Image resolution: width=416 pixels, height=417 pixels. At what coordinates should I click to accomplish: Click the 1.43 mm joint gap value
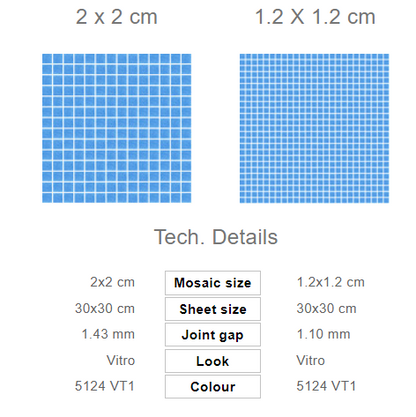click(x=108, y=334)
